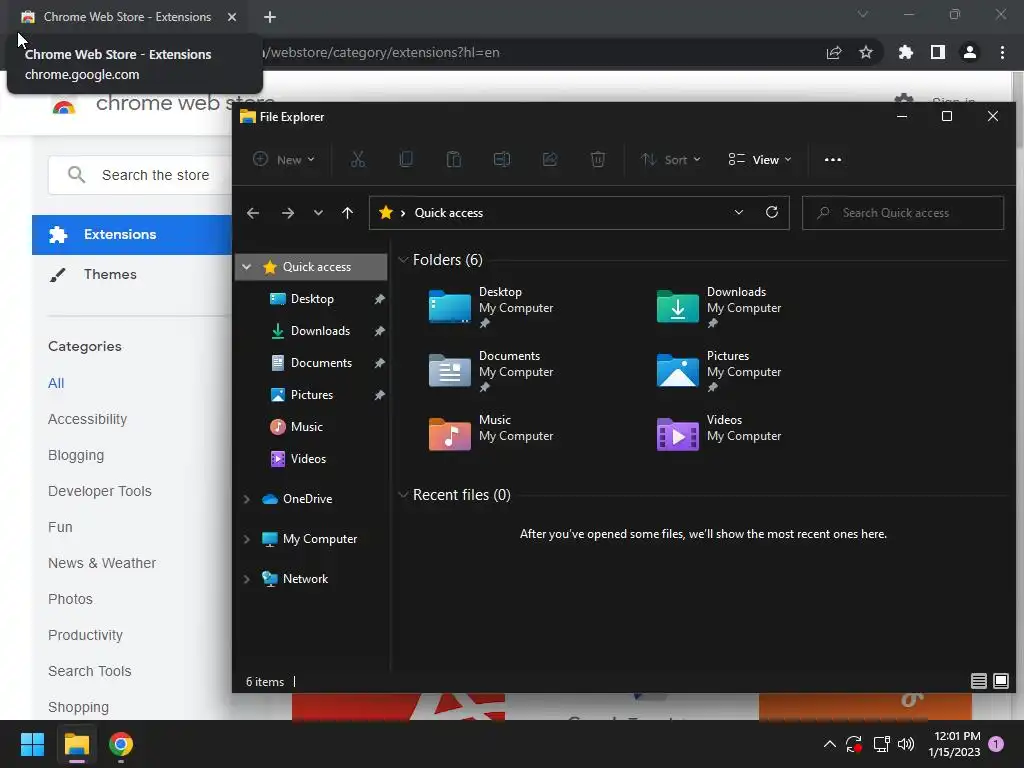Click Chrome's share this page icon

click(834, 52)
